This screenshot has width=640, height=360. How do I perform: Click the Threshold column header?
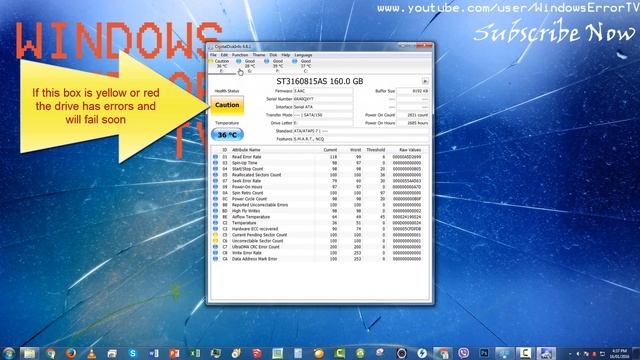376,150
